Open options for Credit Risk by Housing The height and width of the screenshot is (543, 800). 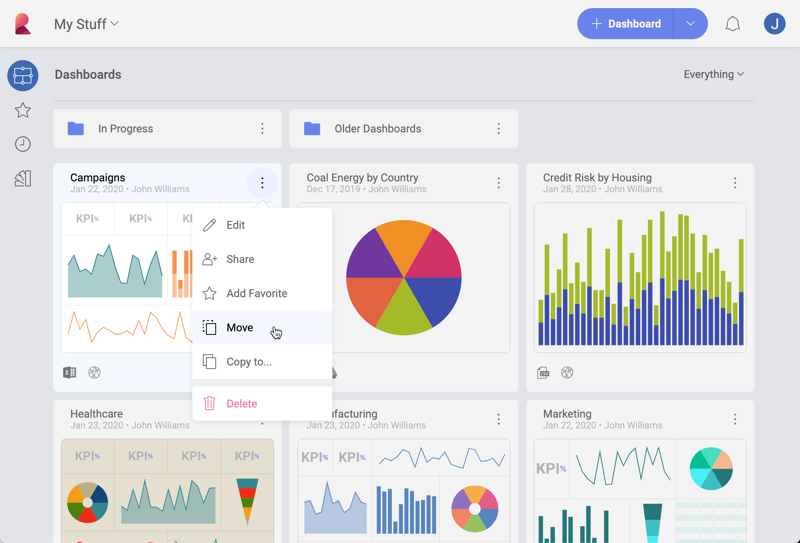click(x=735, y=183)
